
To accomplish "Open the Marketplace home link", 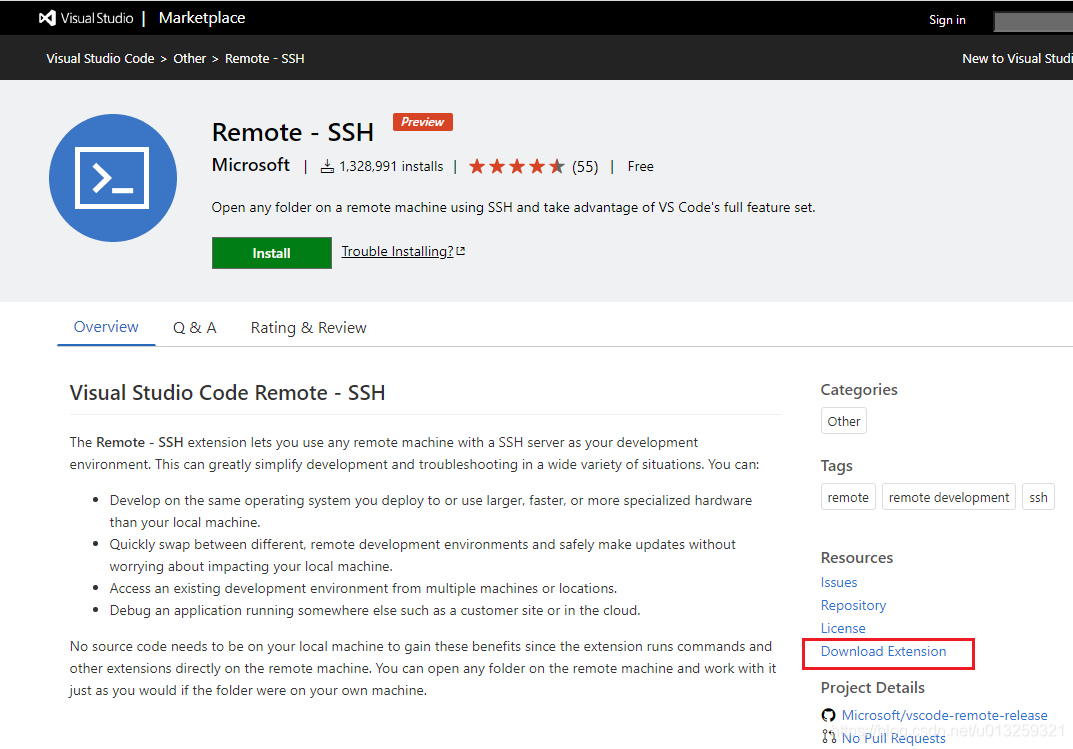I will [x=202, y=18].
